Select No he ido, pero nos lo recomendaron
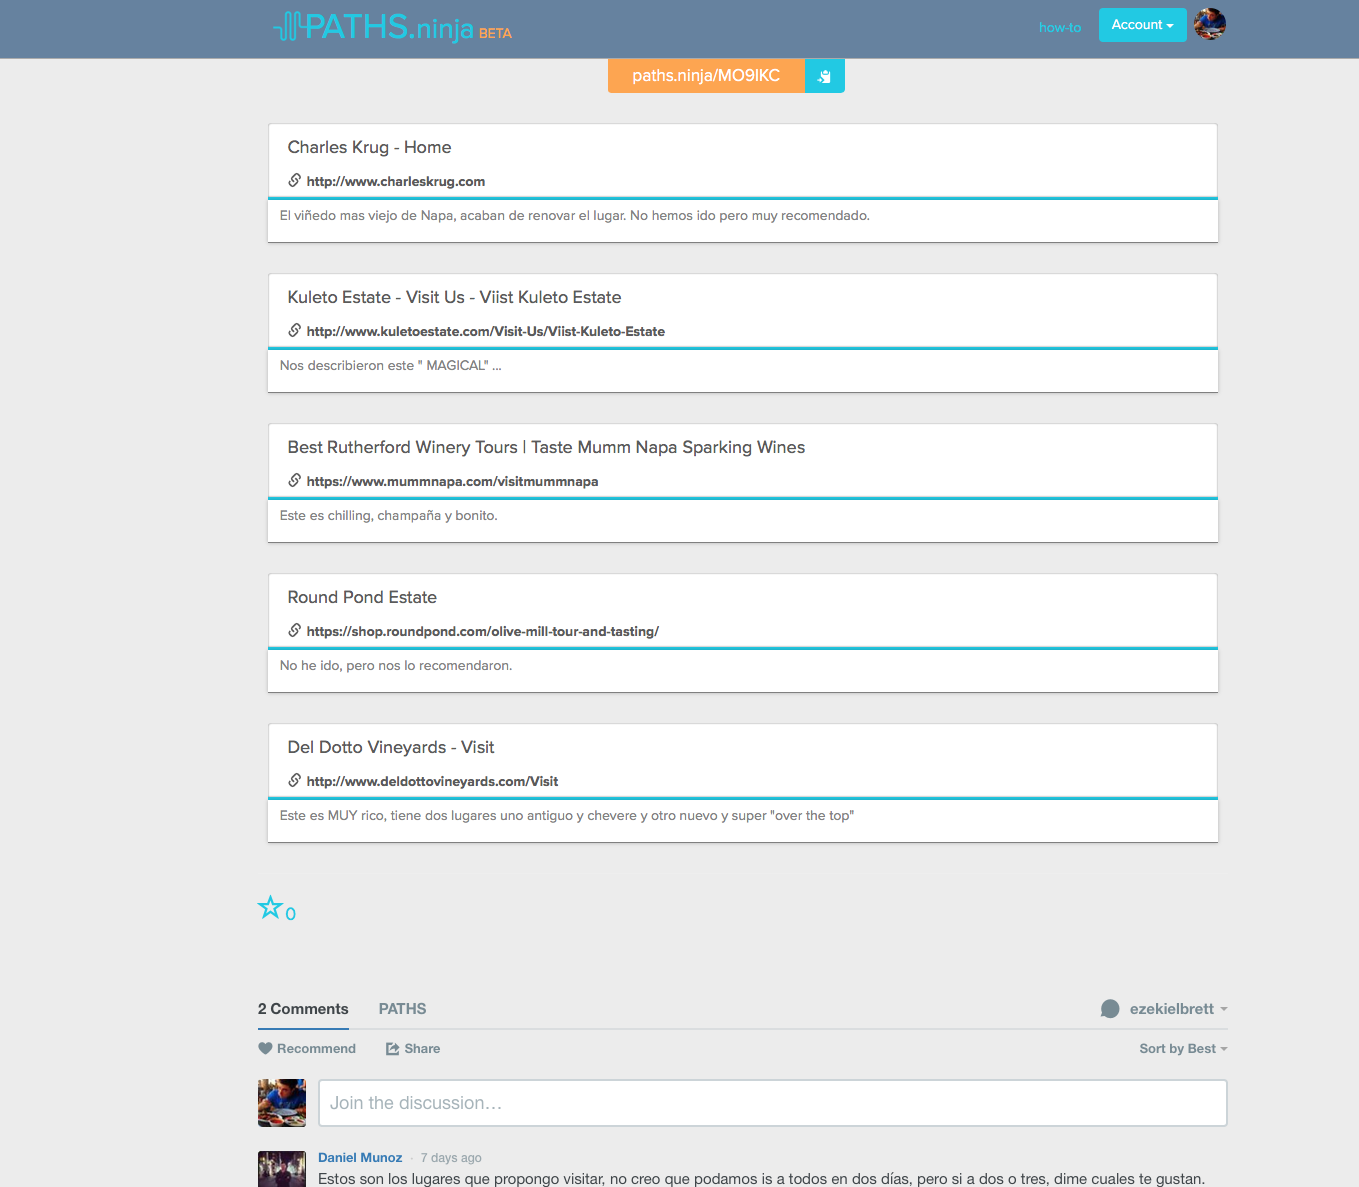The image size is (1359, 1187). [x=396, y=665]
